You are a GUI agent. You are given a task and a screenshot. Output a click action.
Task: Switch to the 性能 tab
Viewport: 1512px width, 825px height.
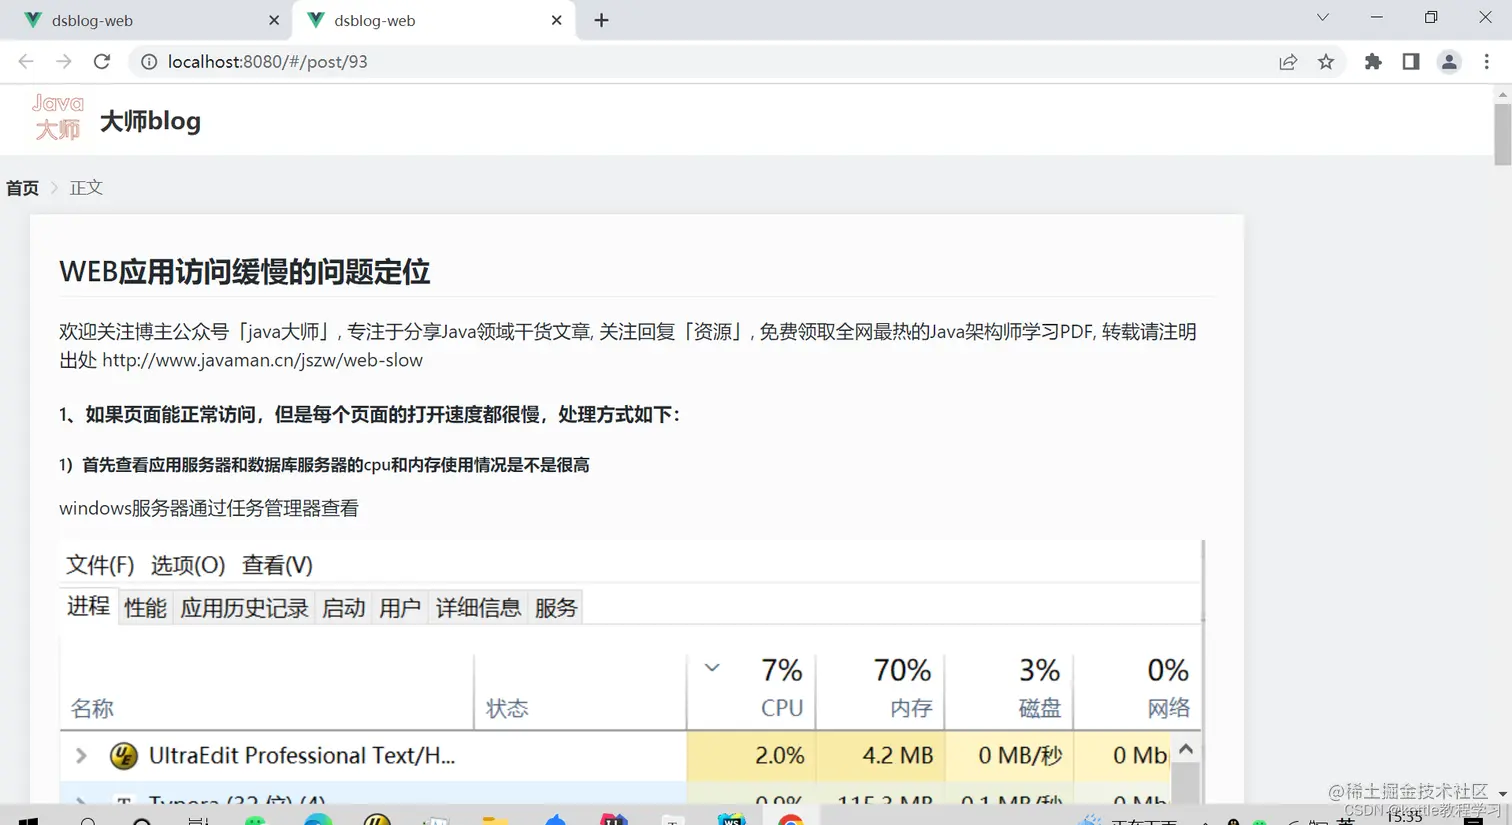pos(145,608)
